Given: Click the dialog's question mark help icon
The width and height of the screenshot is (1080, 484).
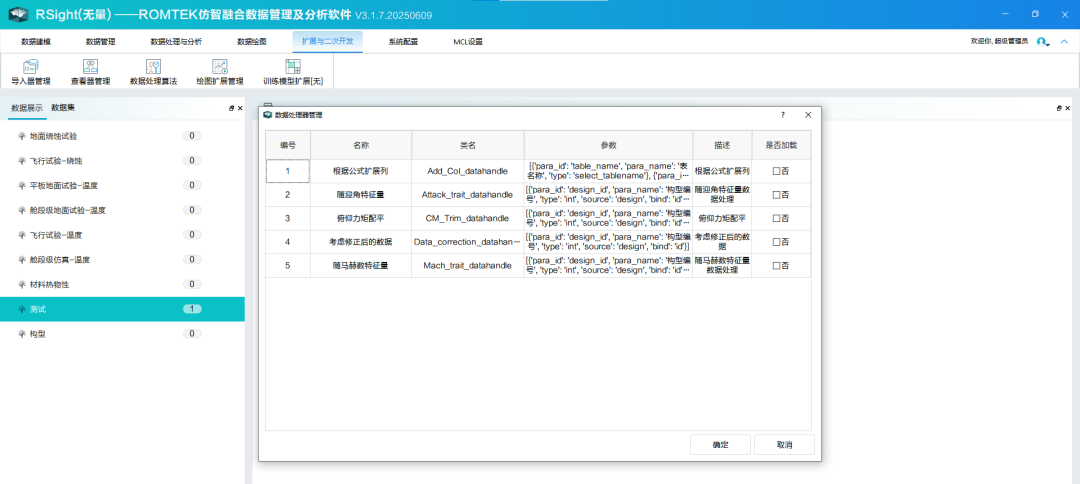Looking at the screenshot, I should coord(782,115).
